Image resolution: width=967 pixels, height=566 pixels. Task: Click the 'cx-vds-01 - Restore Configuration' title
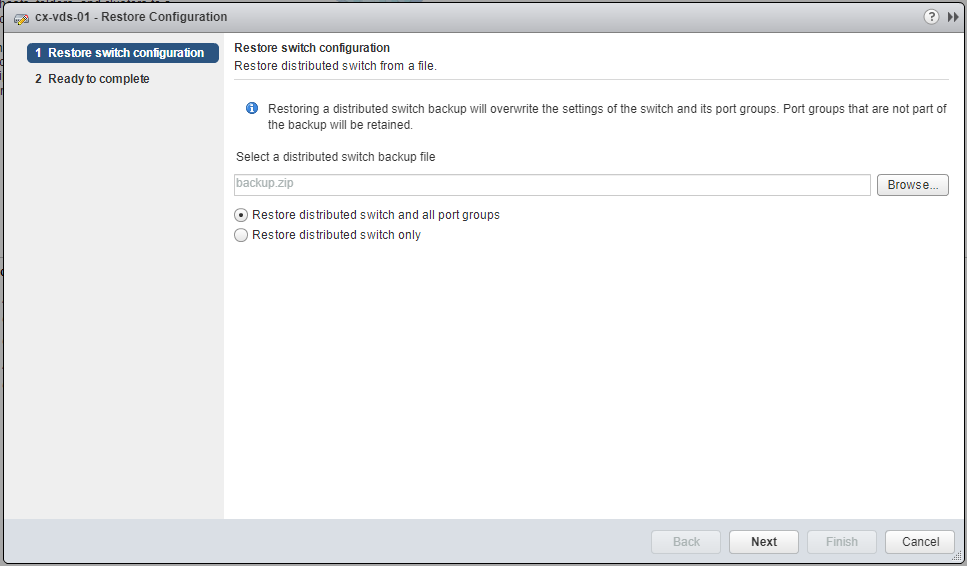131,17
